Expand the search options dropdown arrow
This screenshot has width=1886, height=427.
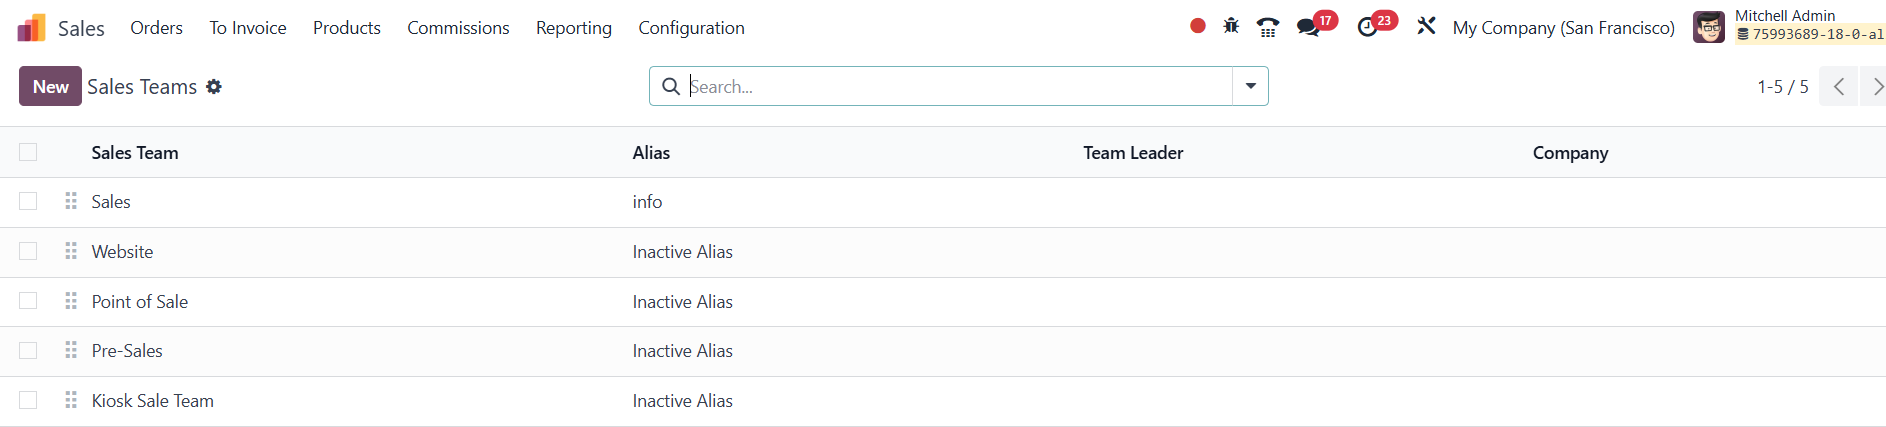[1250, 86]
